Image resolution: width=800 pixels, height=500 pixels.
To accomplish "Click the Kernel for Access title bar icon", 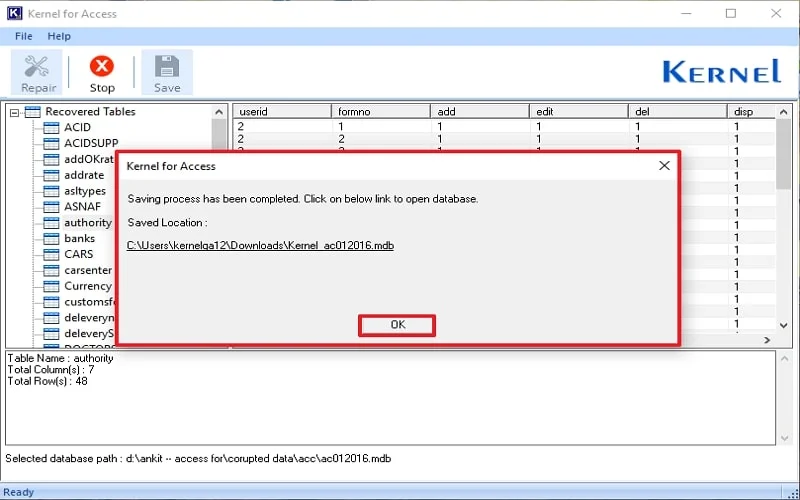I will click(14, 13).
